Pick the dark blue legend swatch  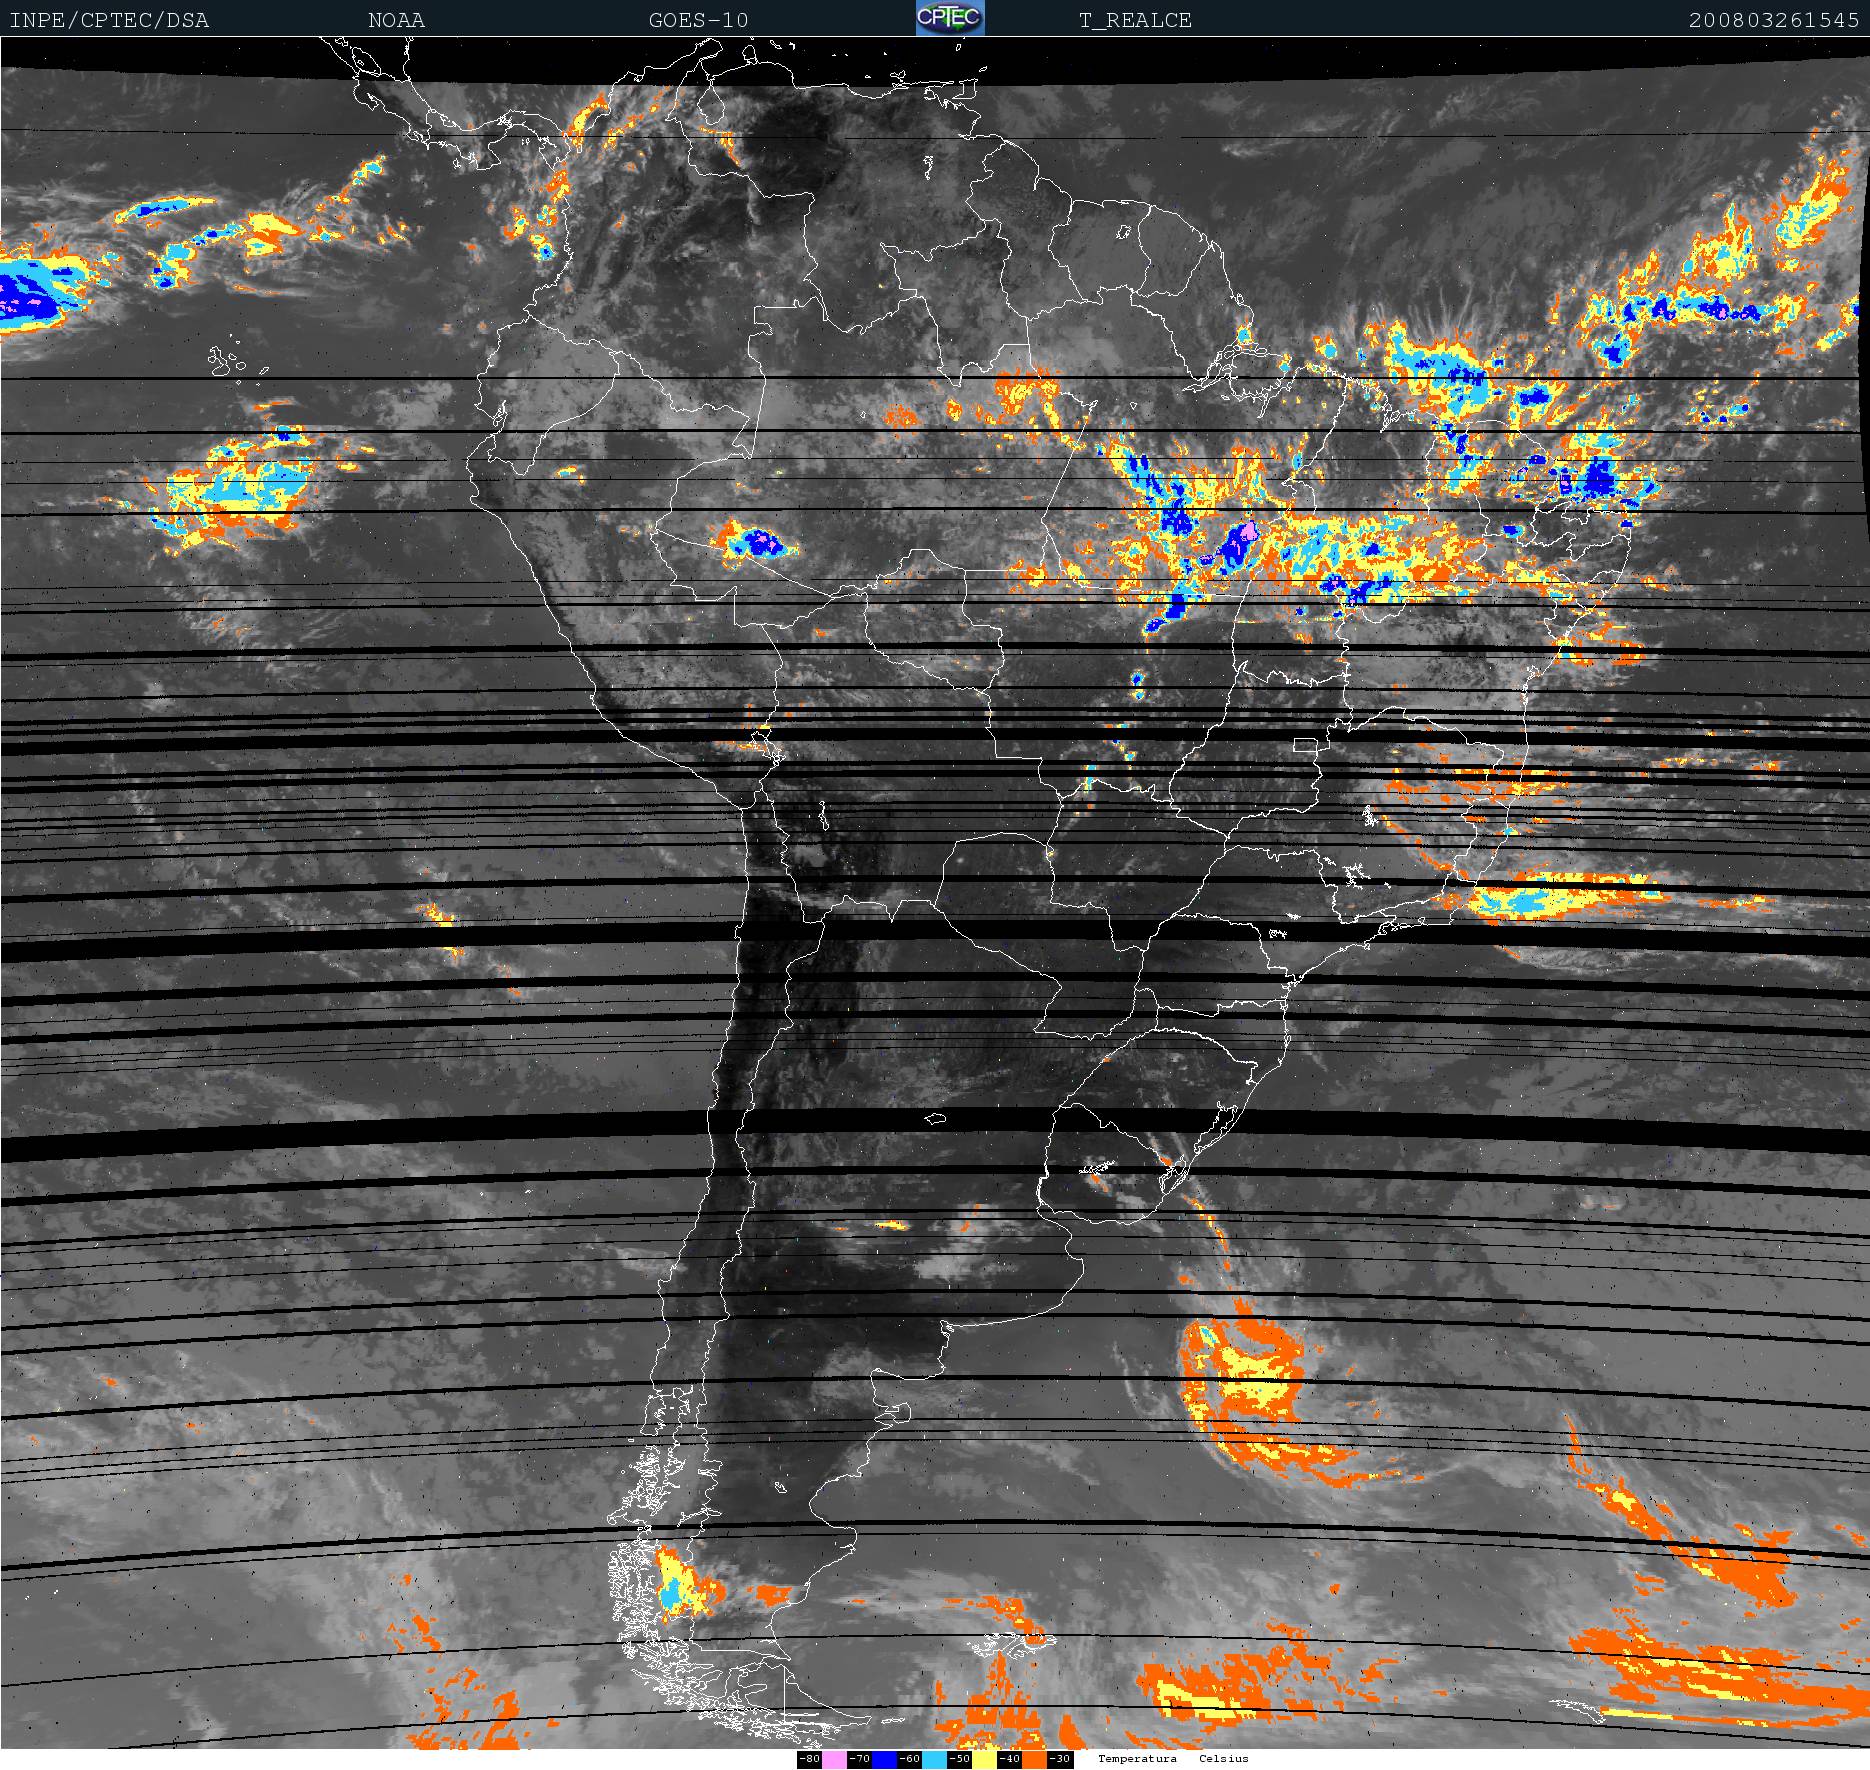coord(884,1759)
